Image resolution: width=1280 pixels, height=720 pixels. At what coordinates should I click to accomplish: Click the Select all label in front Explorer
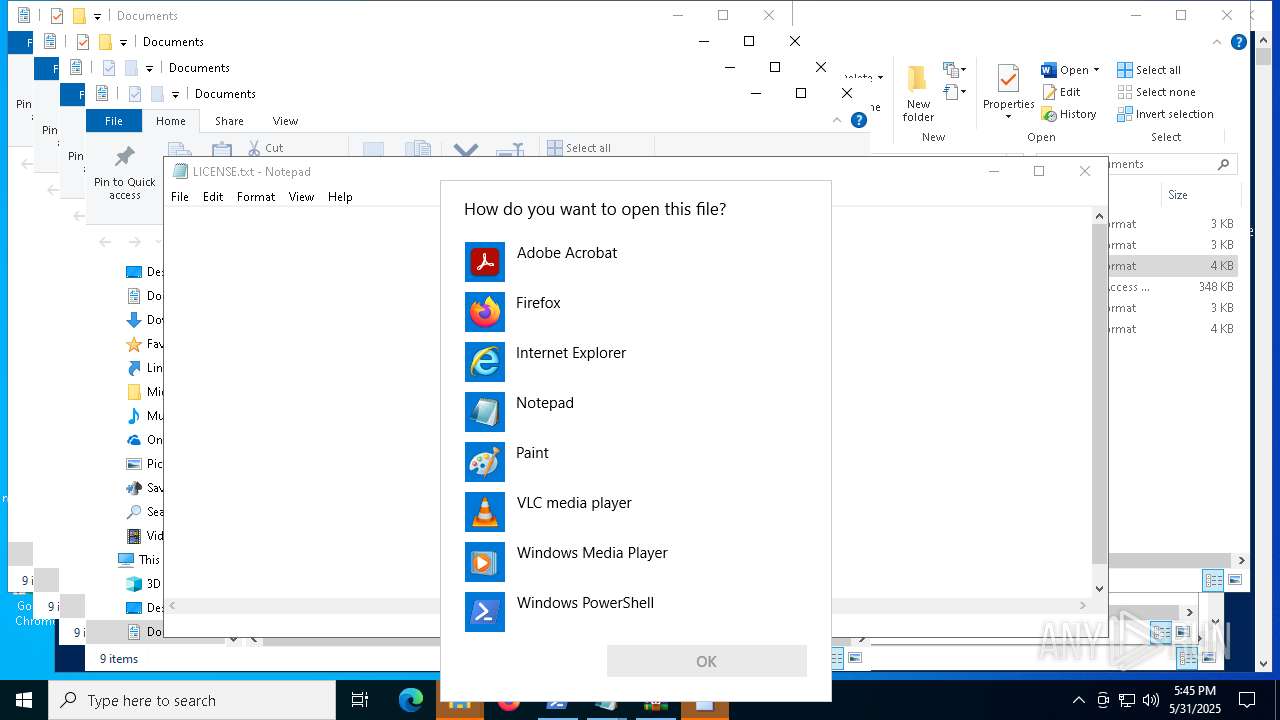click(588, 148)
